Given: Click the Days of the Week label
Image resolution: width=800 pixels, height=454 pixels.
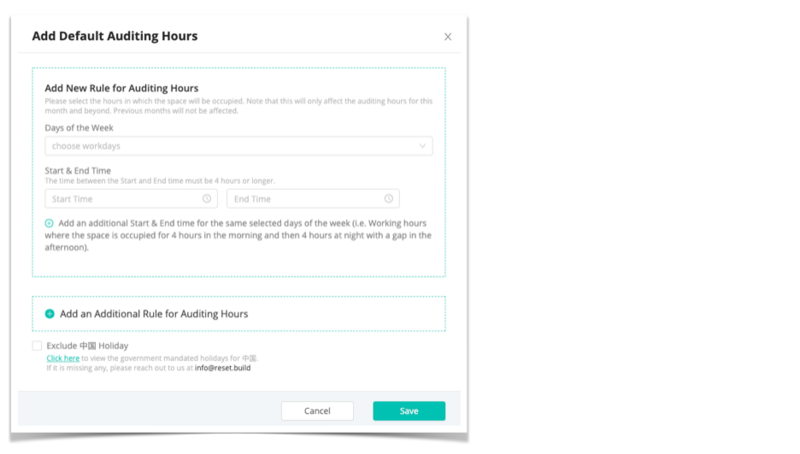Looking at the screenshot, I should [79, 128].
